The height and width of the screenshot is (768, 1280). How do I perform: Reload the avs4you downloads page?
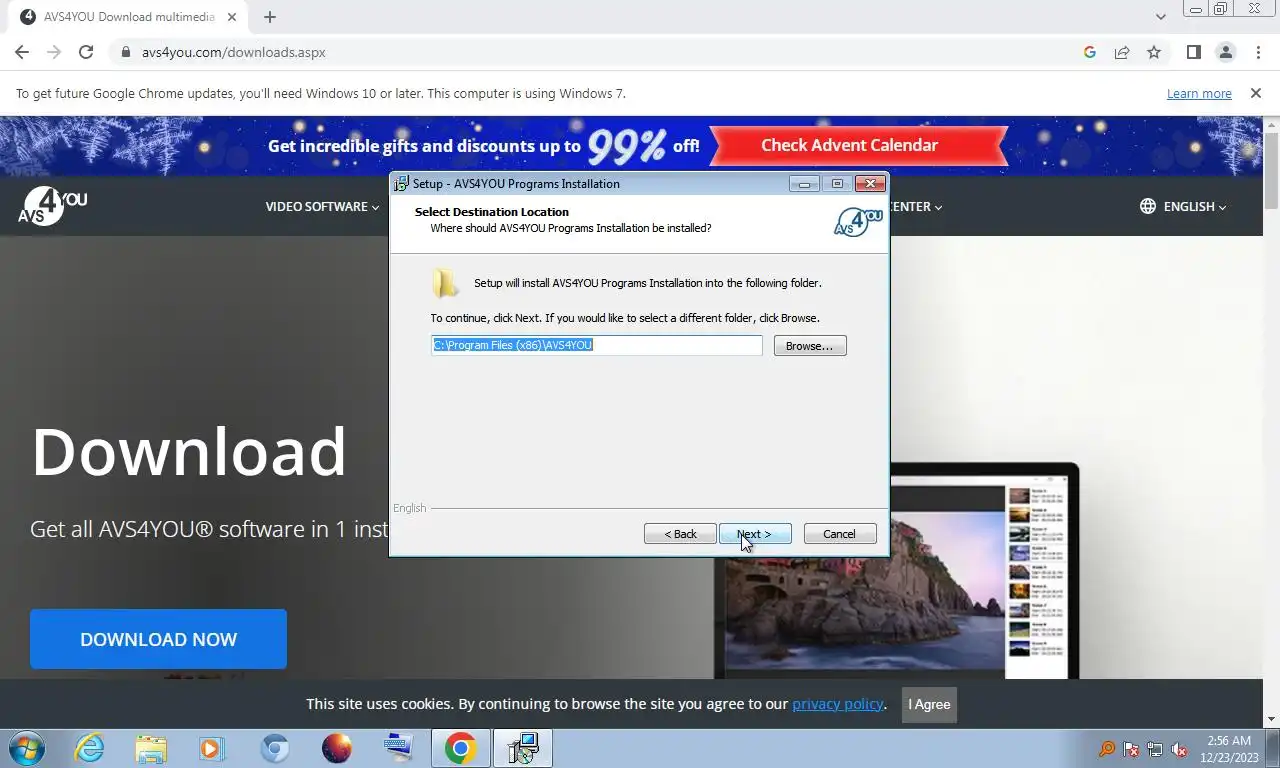point(86,52)
